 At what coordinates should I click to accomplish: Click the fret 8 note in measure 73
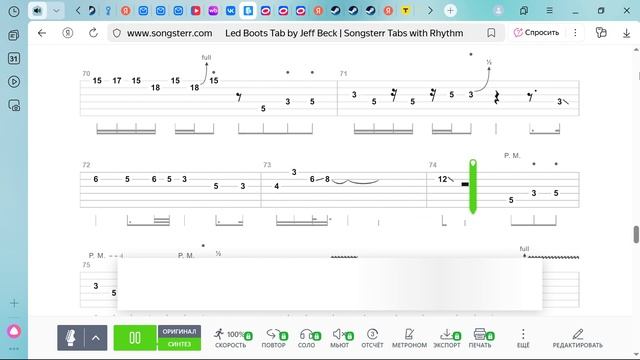(x=327, y=179)
